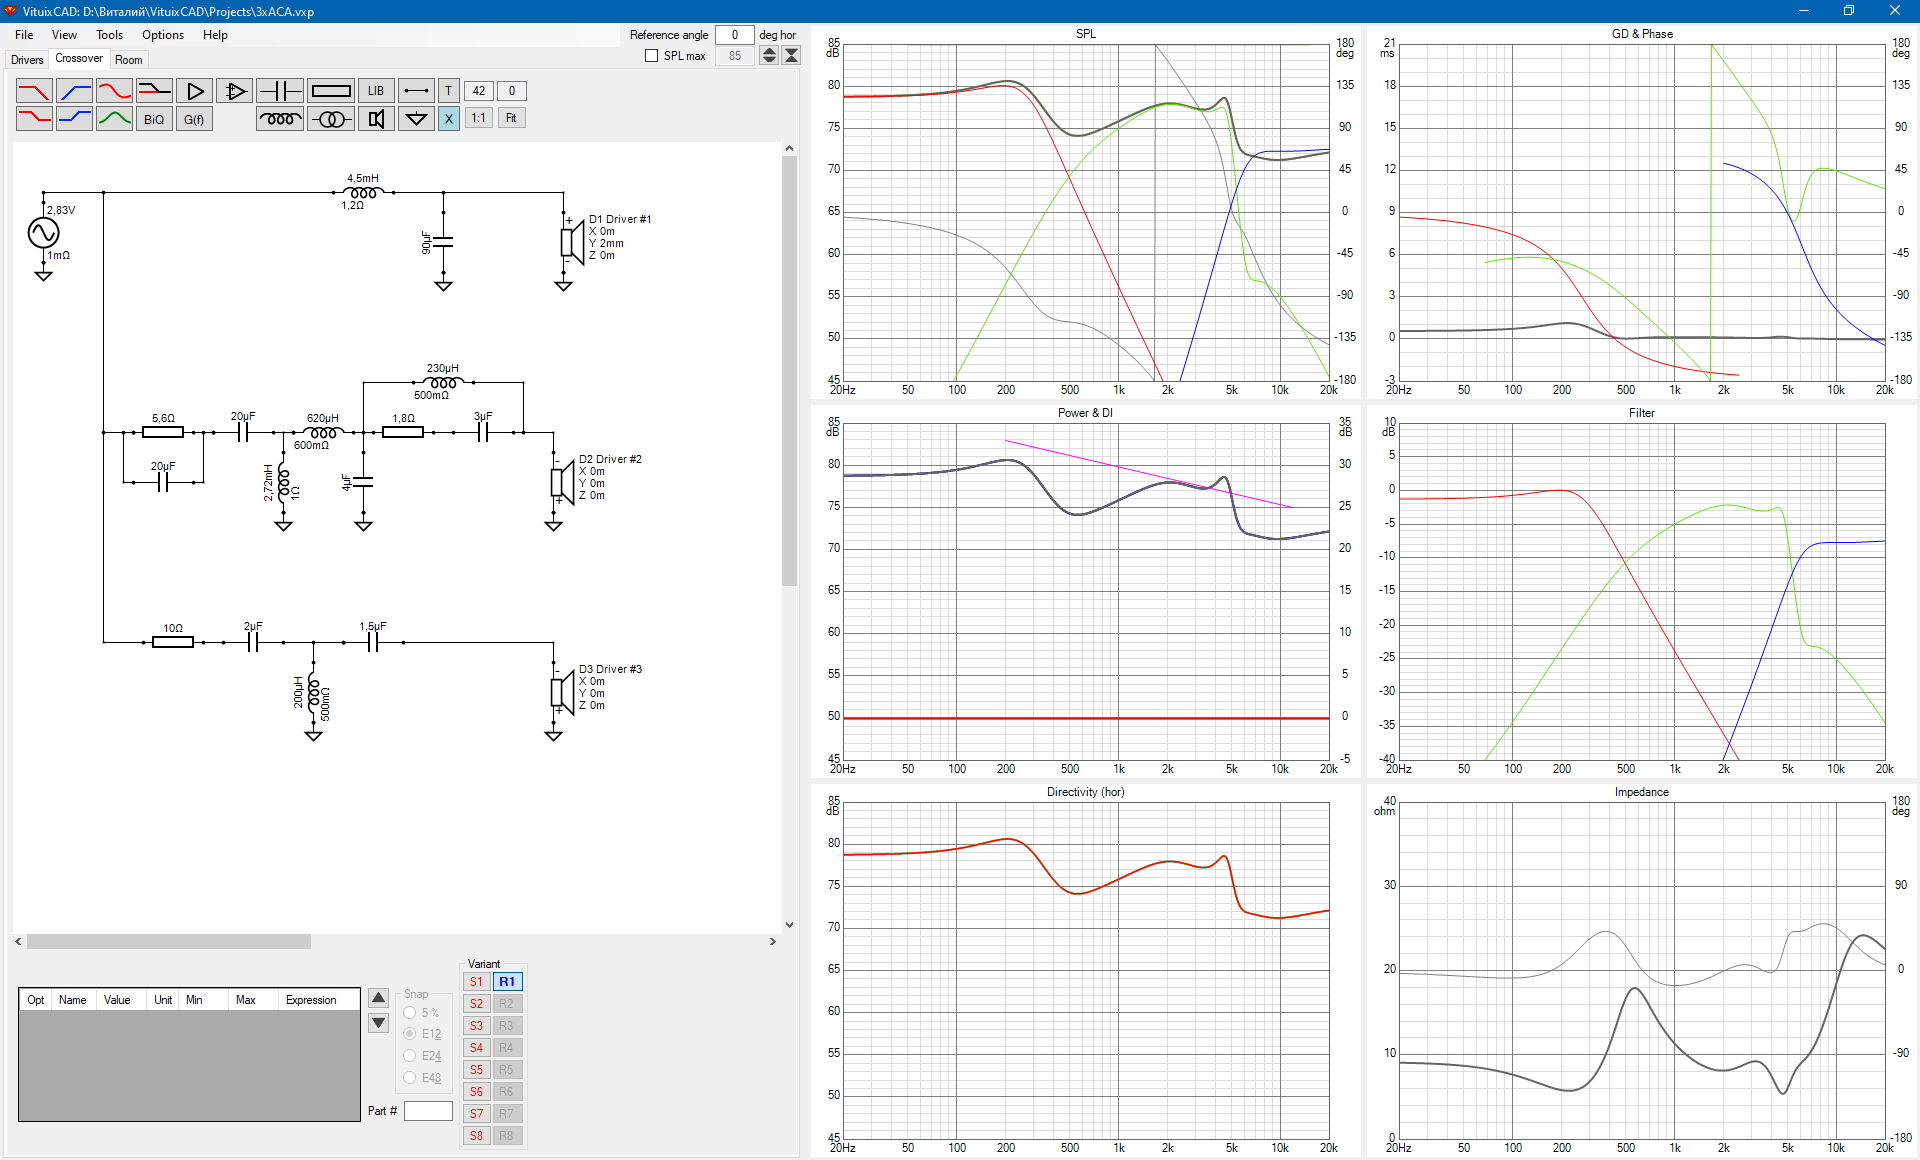Choose the 5 % snap option
This screenshot has height=1160, width=1920.
pyautogui.click(x=410, y=1012)
